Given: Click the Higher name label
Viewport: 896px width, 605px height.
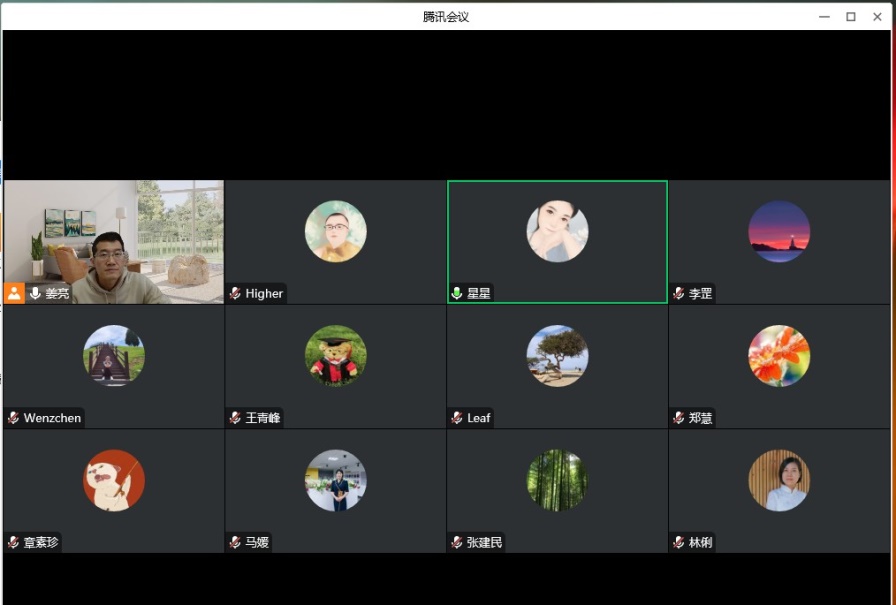Looking at the screenshot, I should 264,293.
